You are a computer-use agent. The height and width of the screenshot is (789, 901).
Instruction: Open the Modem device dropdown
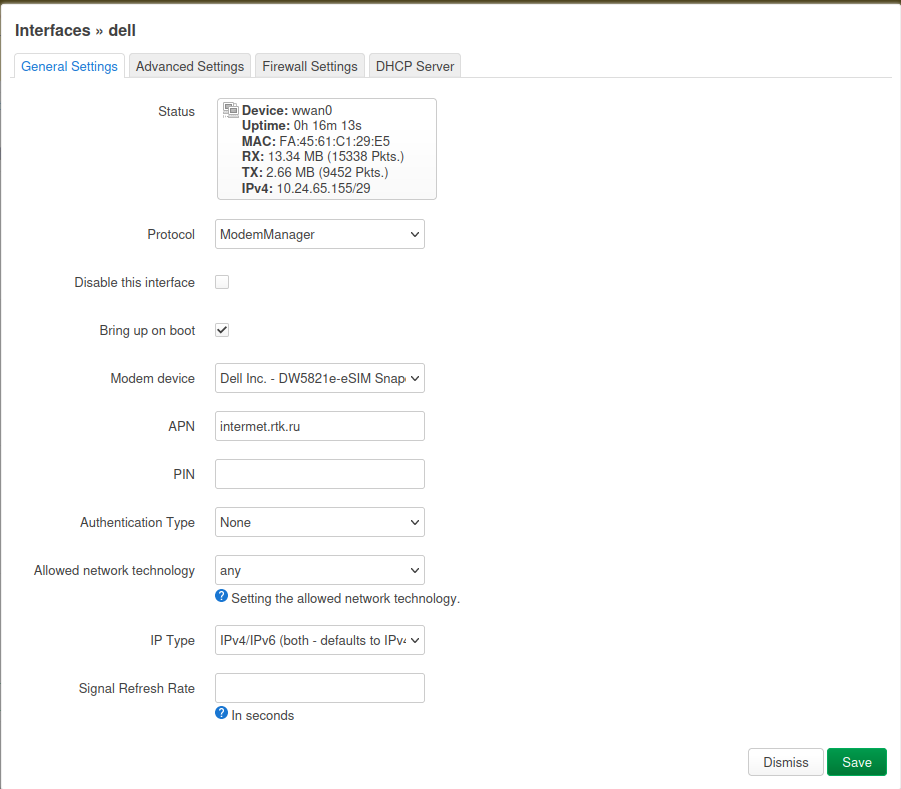319,378
